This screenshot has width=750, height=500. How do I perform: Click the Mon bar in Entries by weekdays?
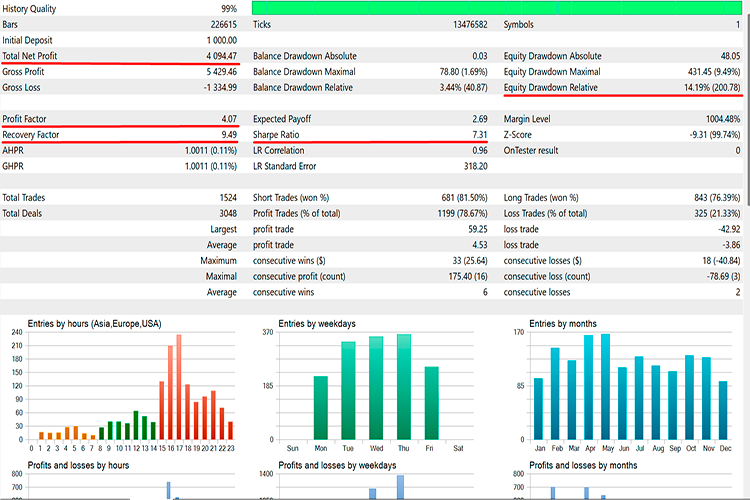click(x=321, y=408)
